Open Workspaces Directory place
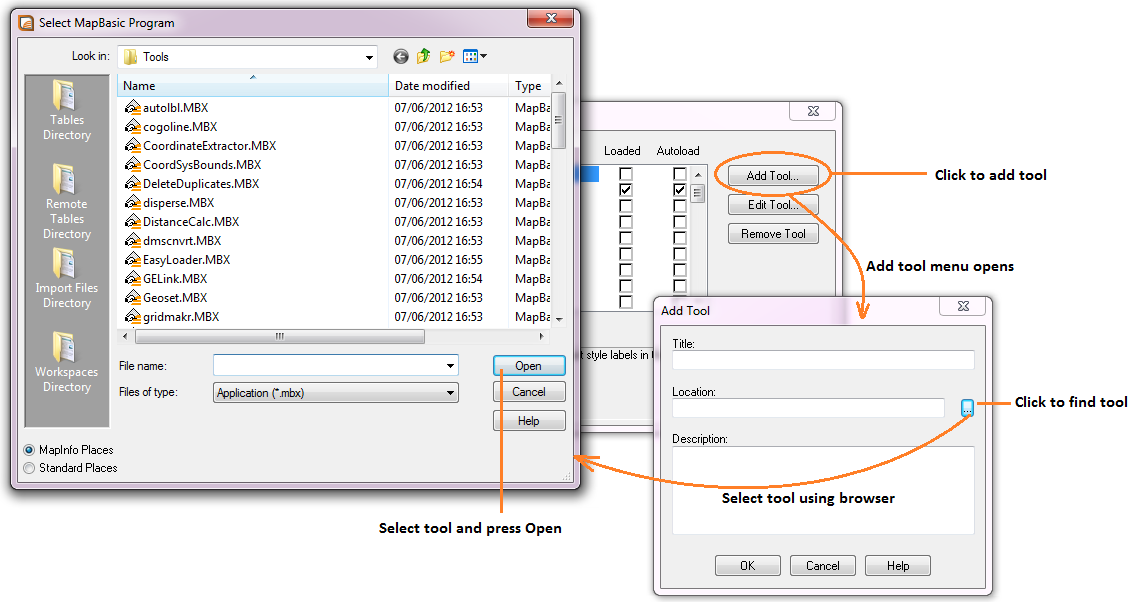 point(66,363)
